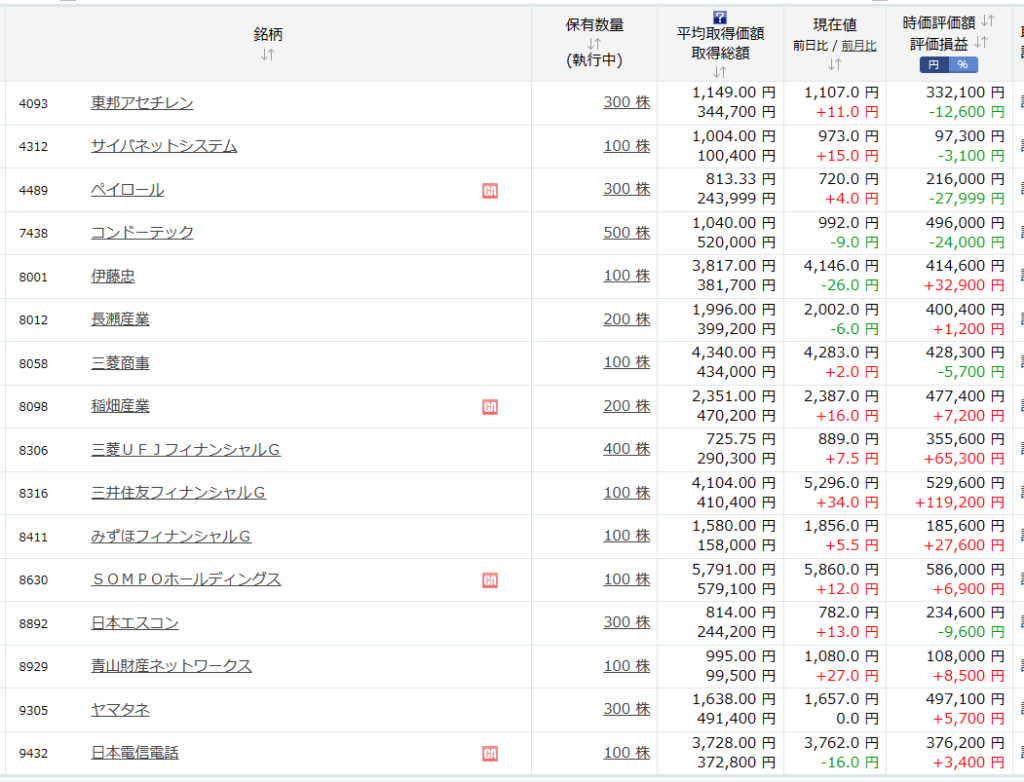This screenshot has width=1024, height=782.
Task: Open the 日本電信電話 stock link
Action: pyautogui.click(x=135, y=753)
